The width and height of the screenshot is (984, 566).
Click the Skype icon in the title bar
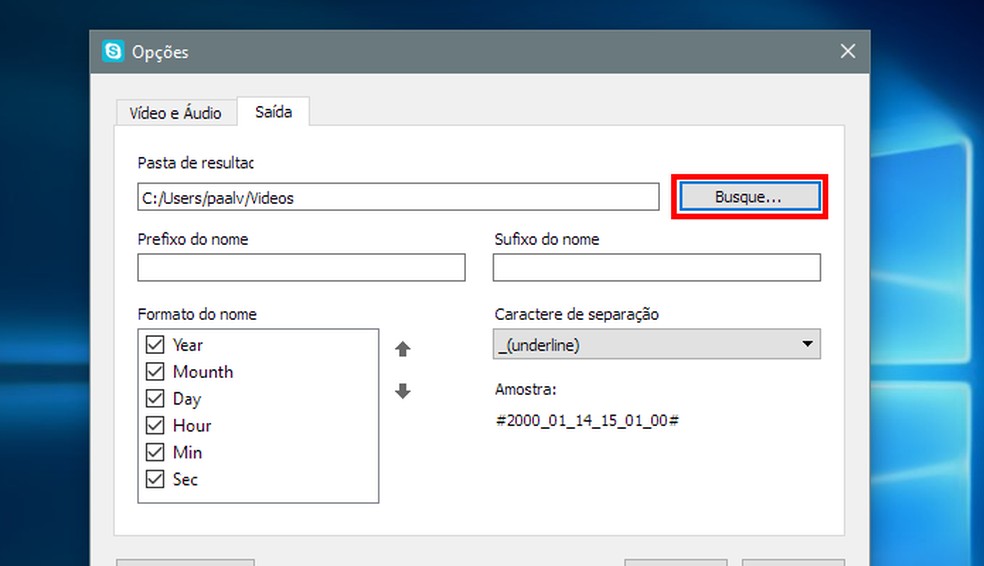[x=113, y=51]
